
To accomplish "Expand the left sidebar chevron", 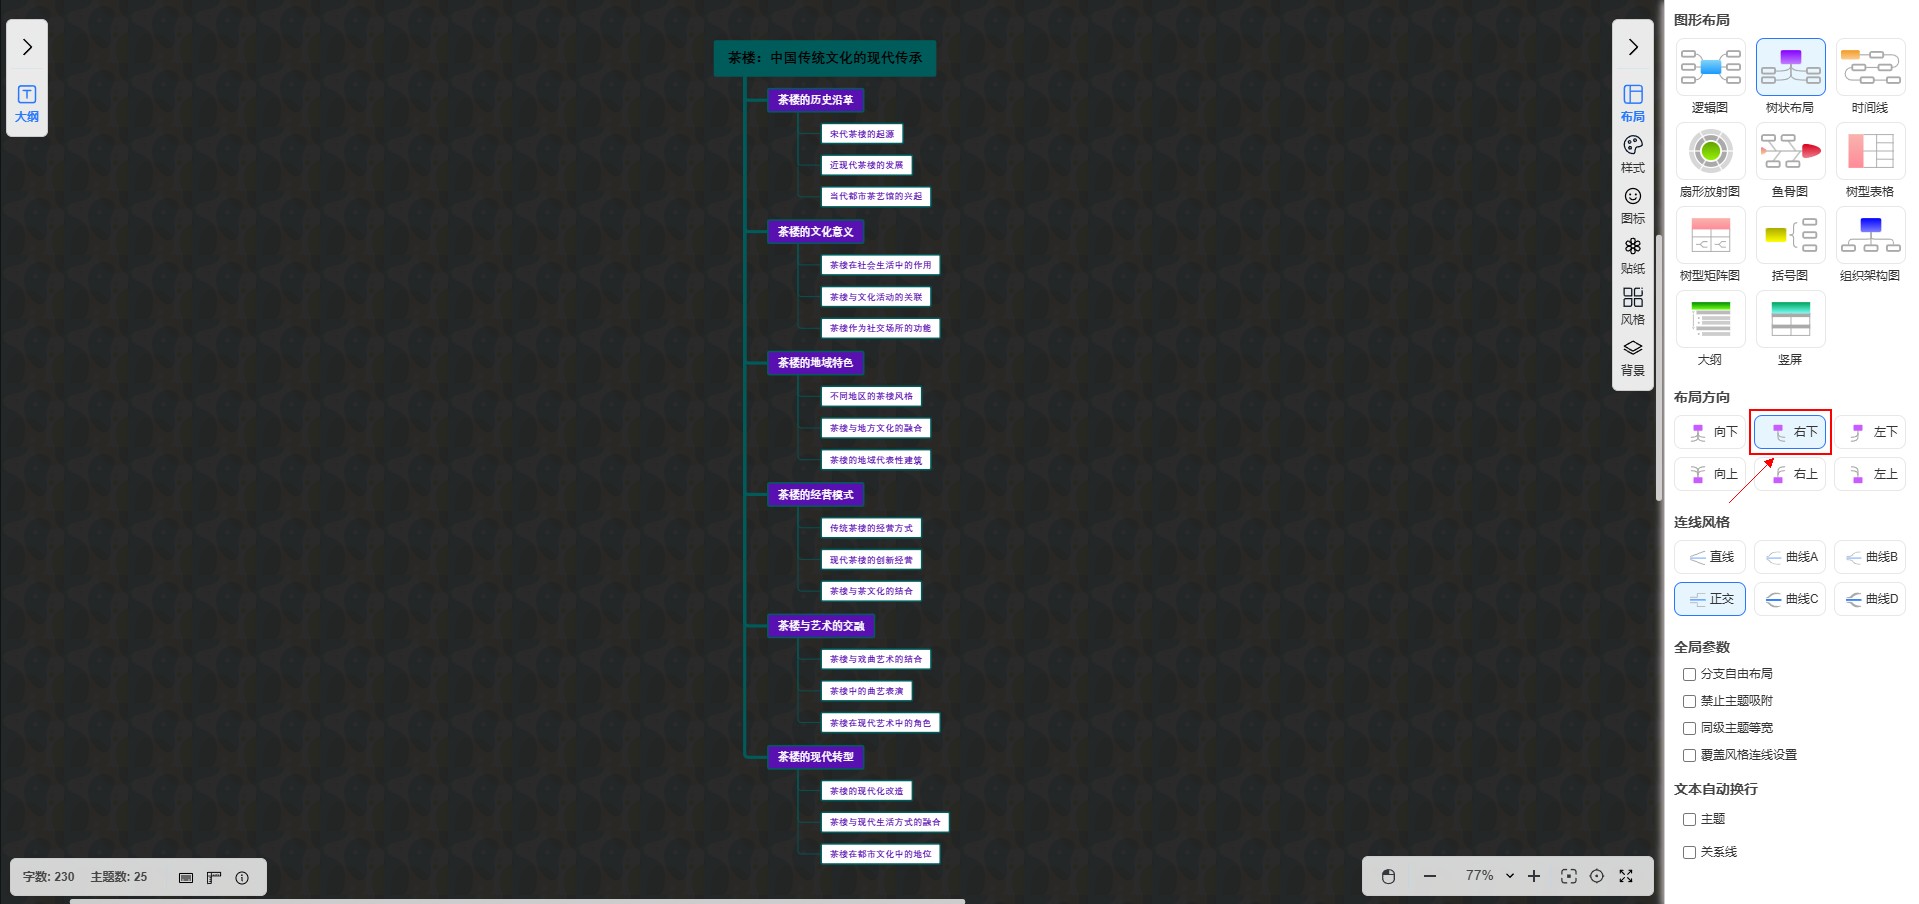I will [27, 47].
